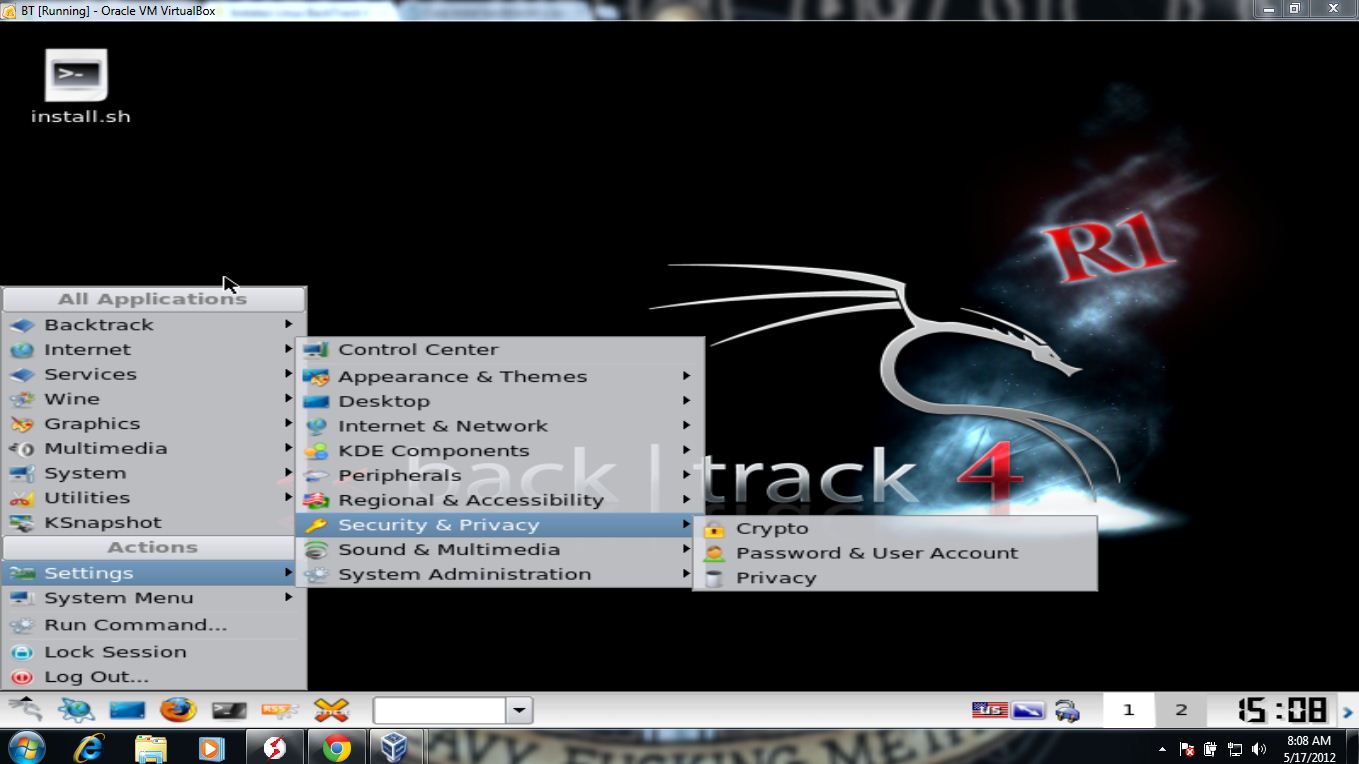Click the KDE panel digital clock

click(x=1281, y=710)
